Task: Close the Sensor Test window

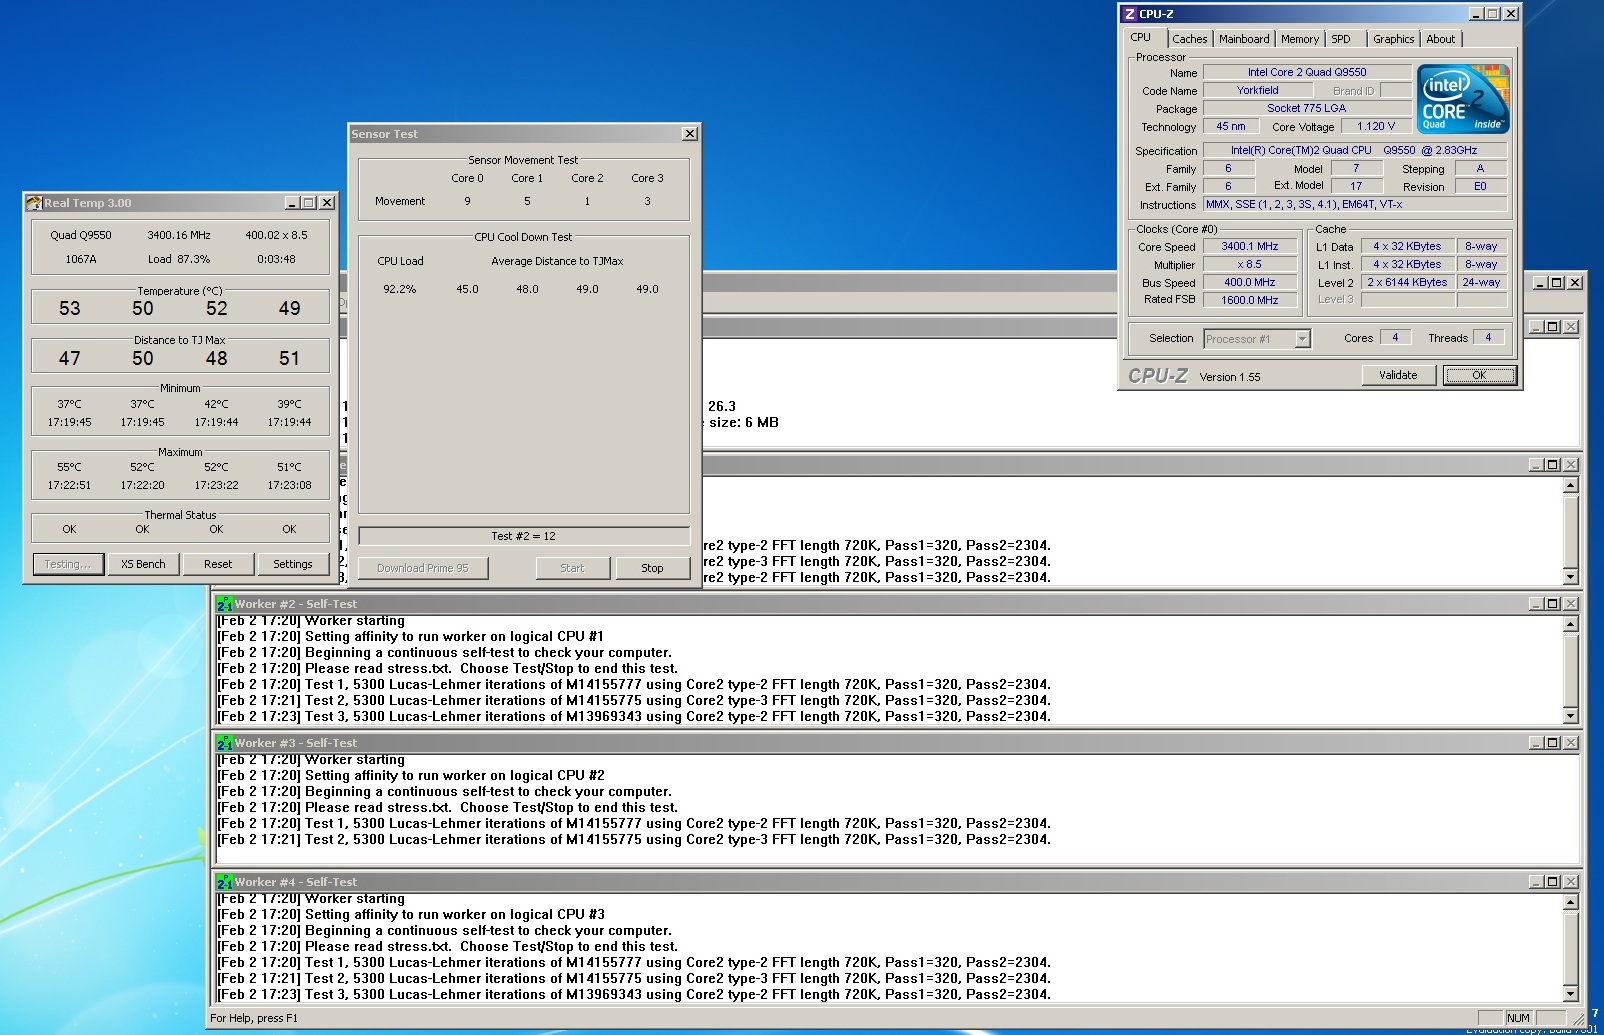Action: click(690, 134)
